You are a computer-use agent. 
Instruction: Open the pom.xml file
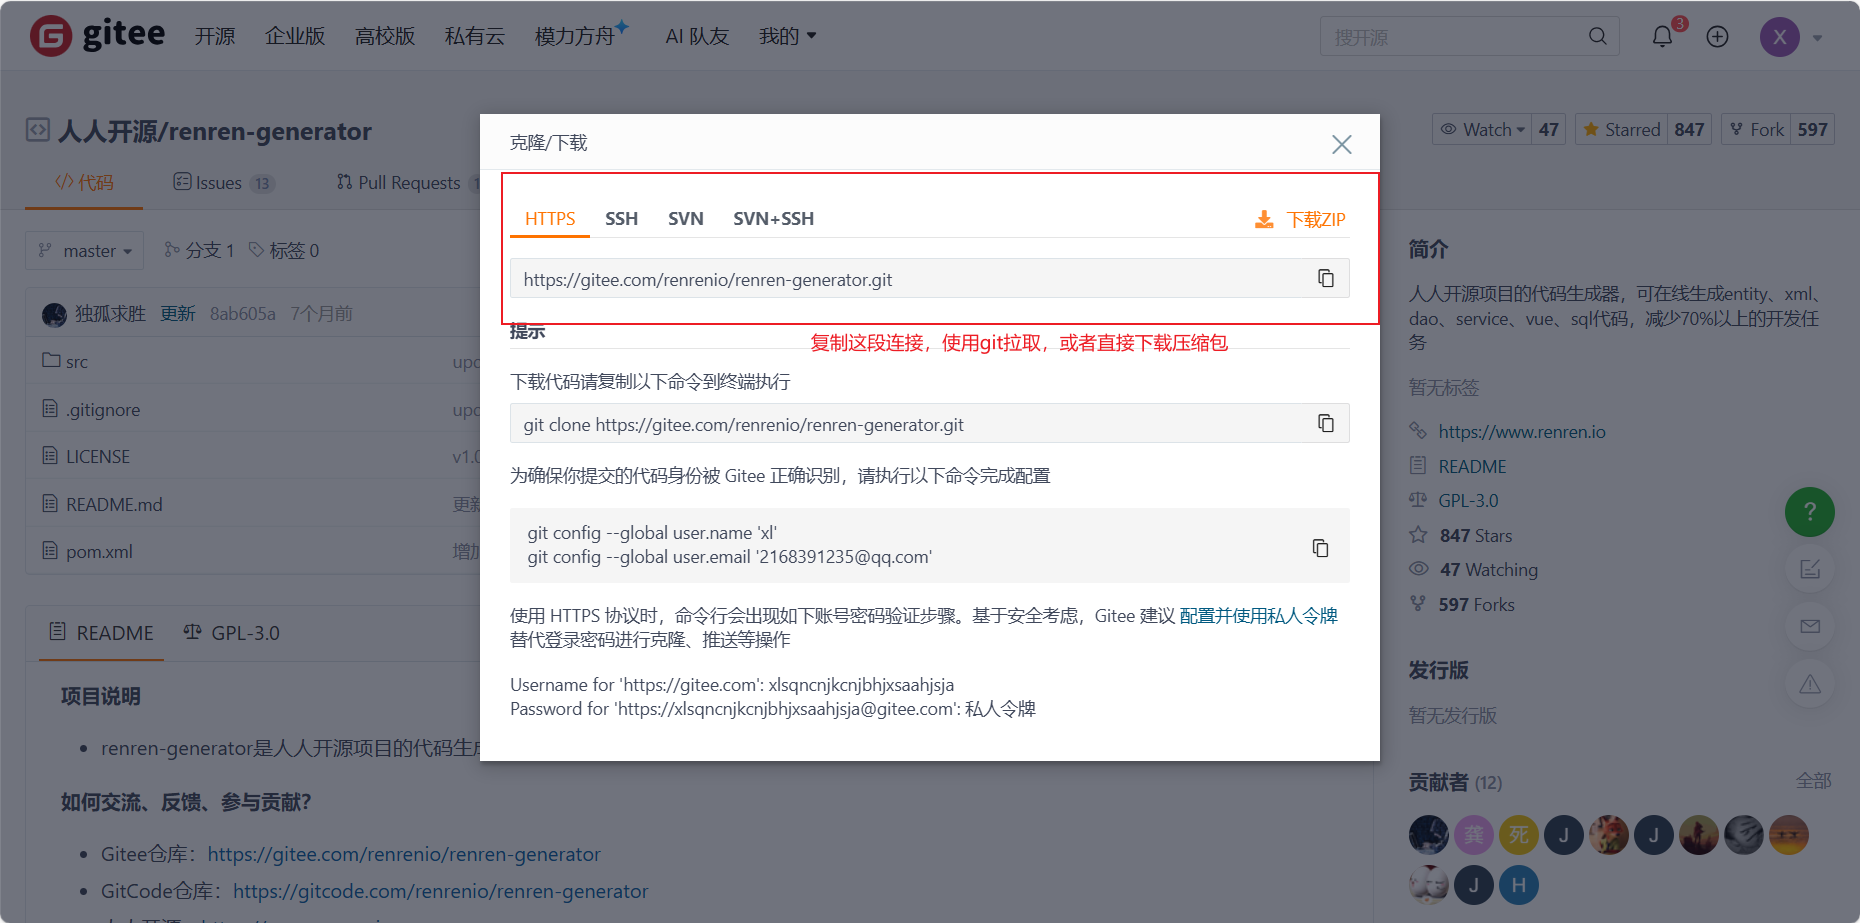(99, 552)
